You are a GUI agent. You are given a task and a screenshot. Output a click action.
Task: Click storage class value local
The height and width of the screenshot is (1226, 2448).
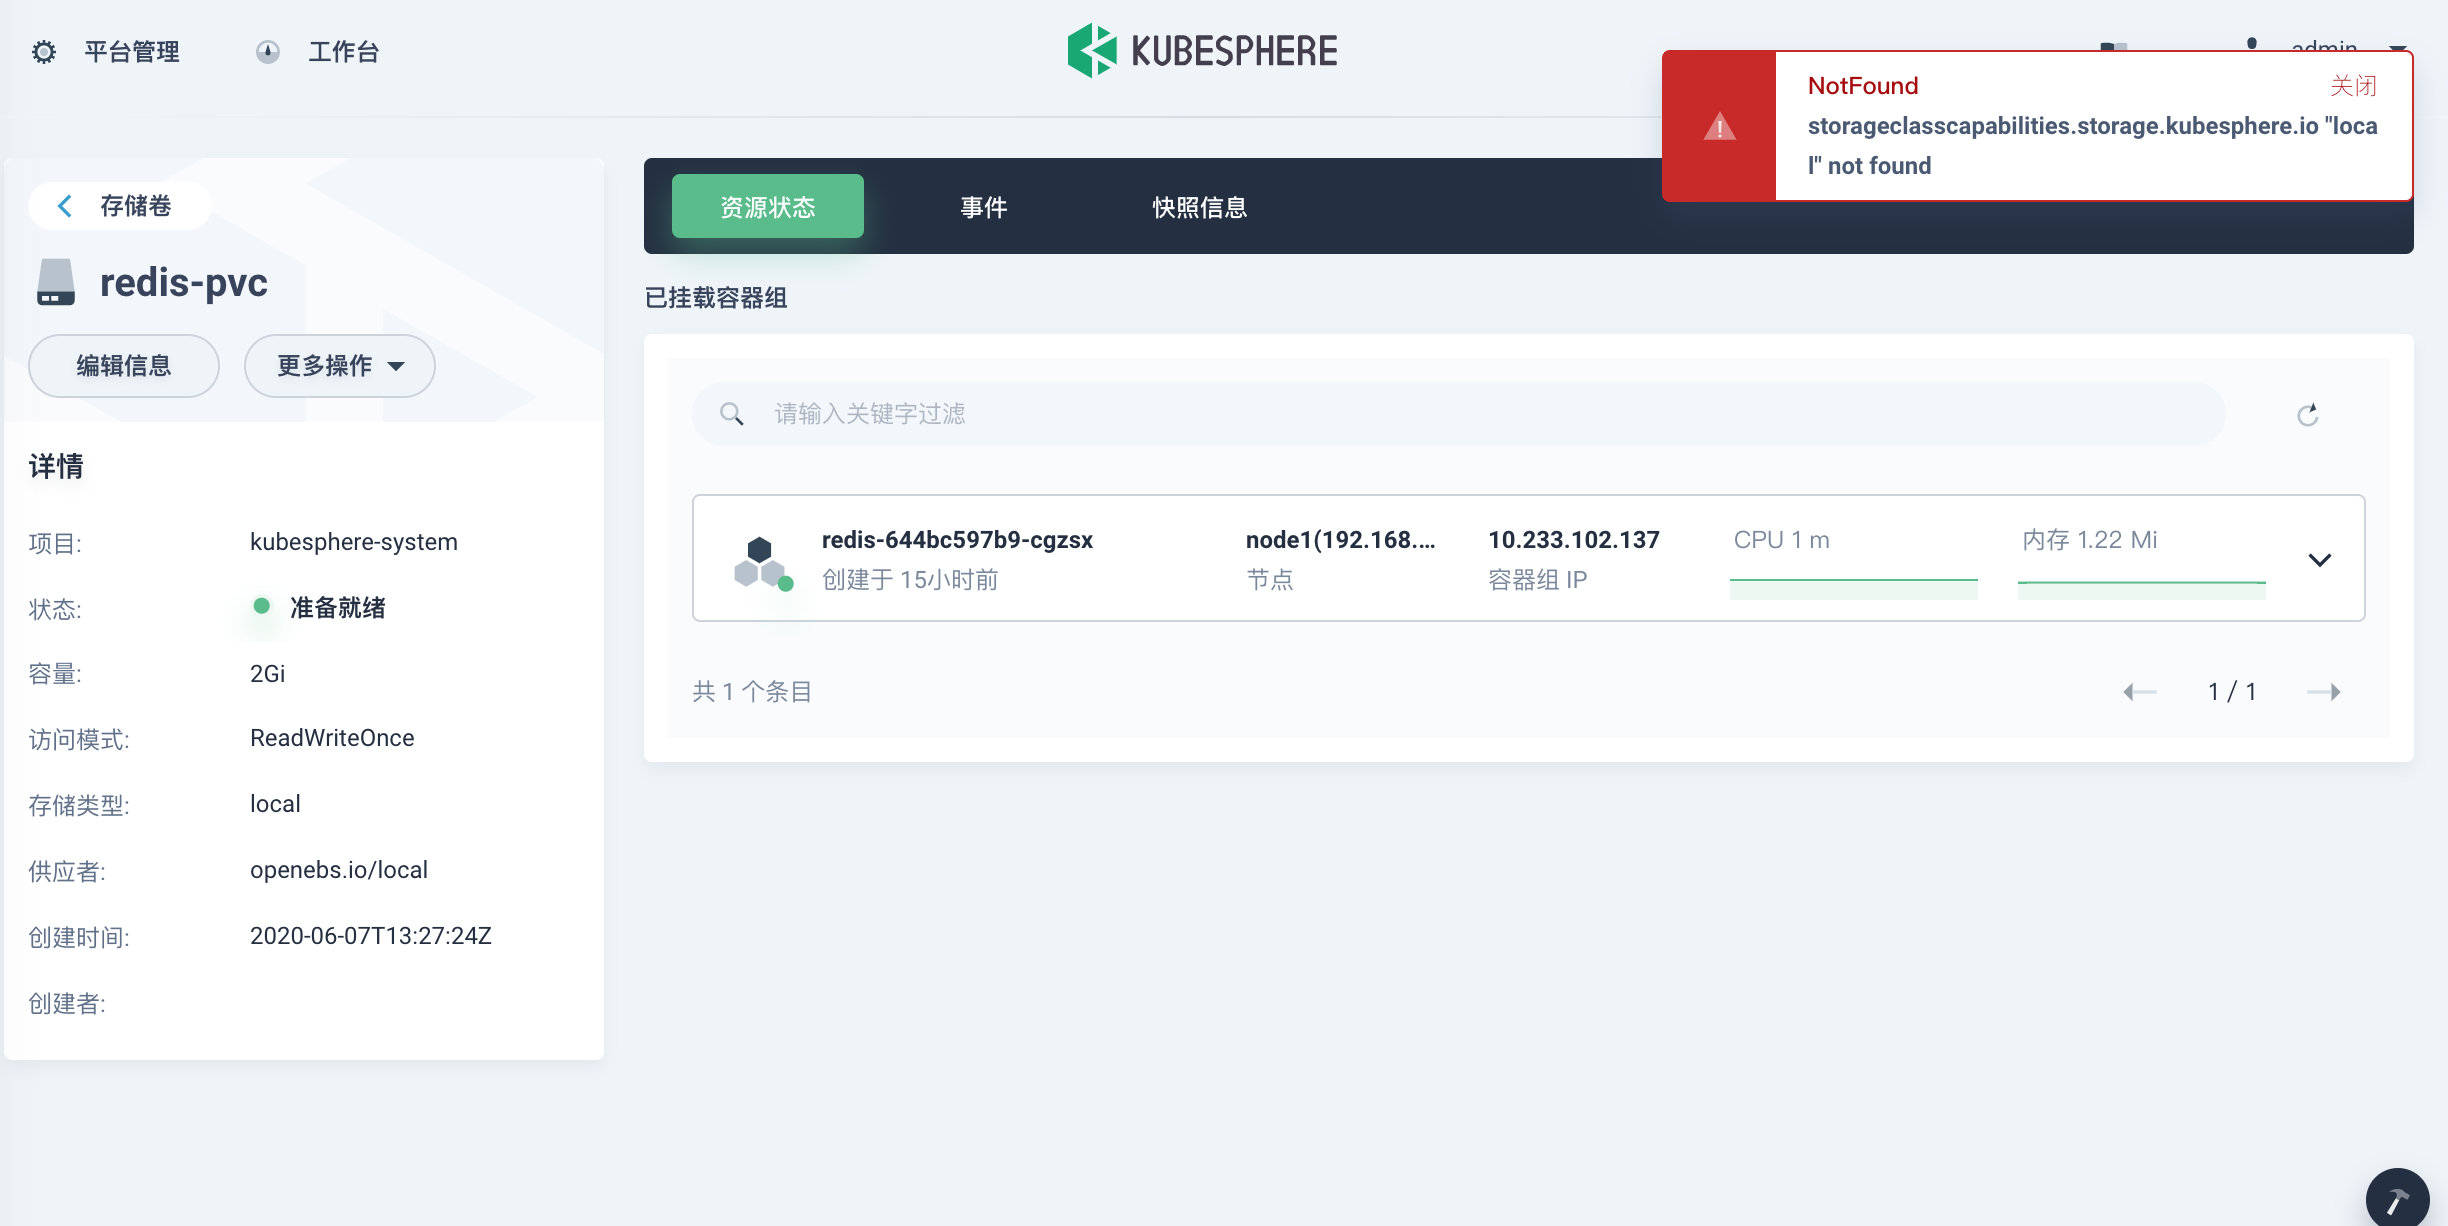tap(275, 804)
